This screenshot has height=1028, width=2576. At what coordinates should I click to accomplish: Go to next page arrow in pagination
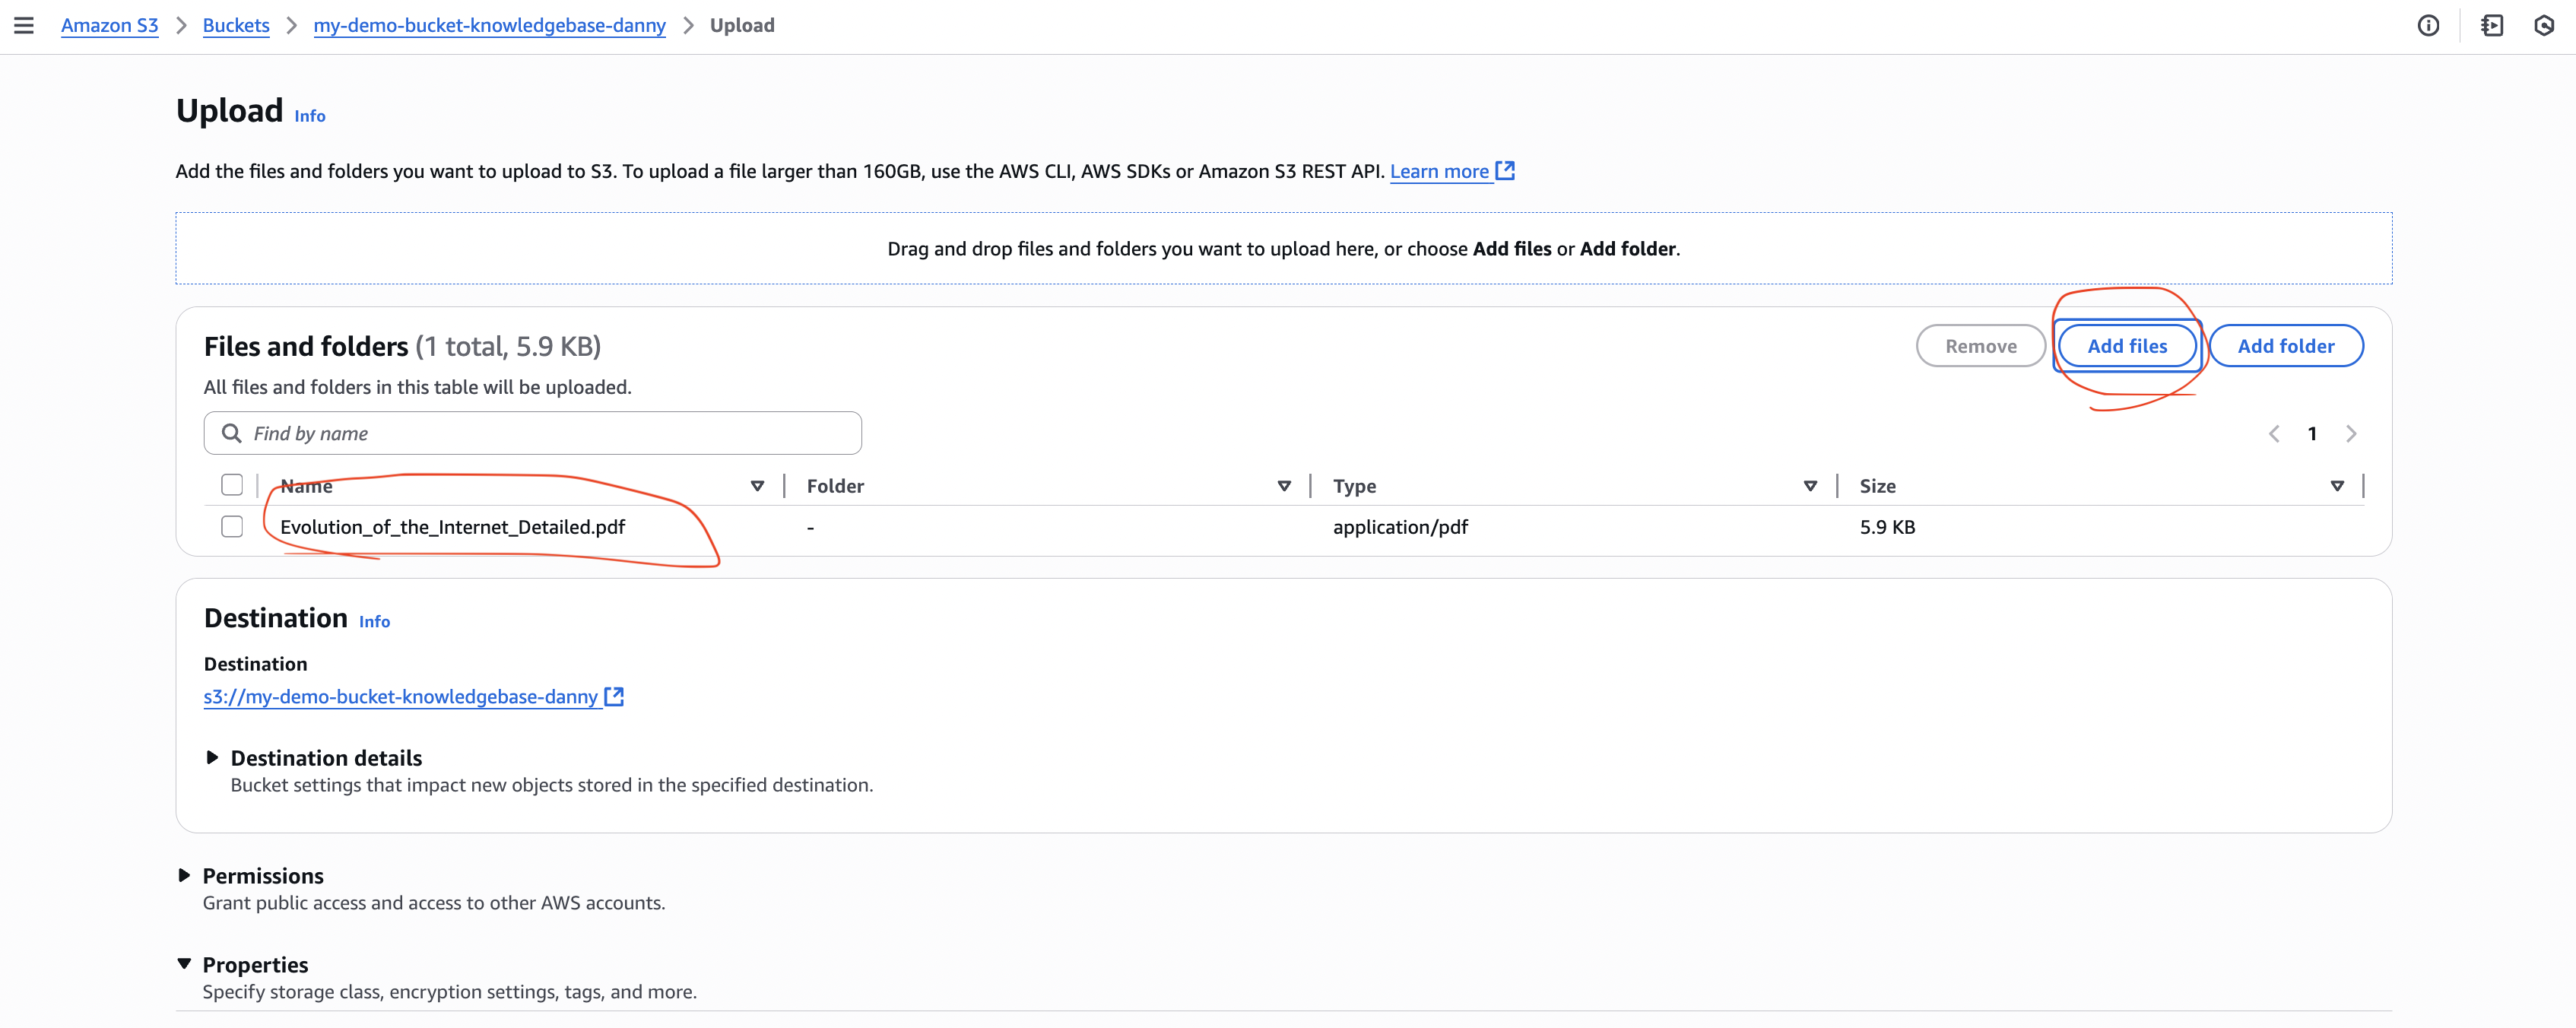pos(2351,434)
